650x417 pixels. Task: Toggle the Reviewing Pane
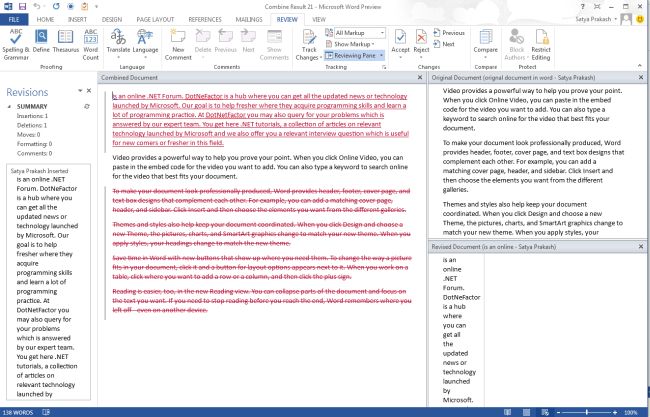351,55
